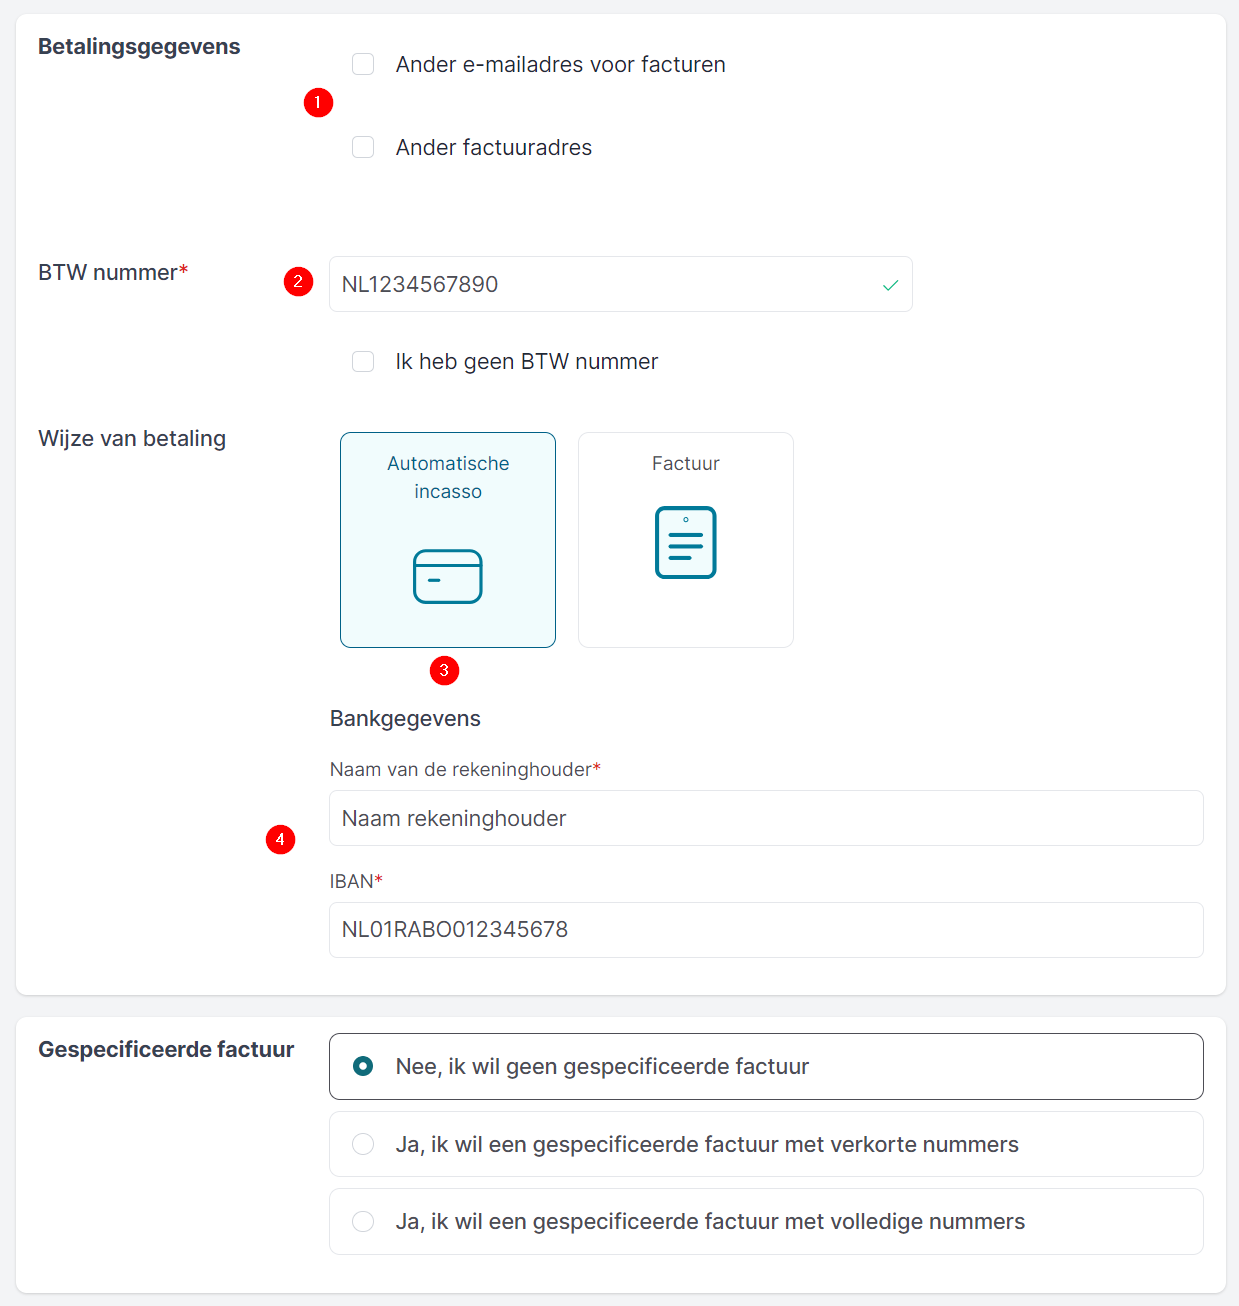Click the credit card icon for automatische incasso
This screenshot has height=1306, width=1239.
[x=448, y=576]
